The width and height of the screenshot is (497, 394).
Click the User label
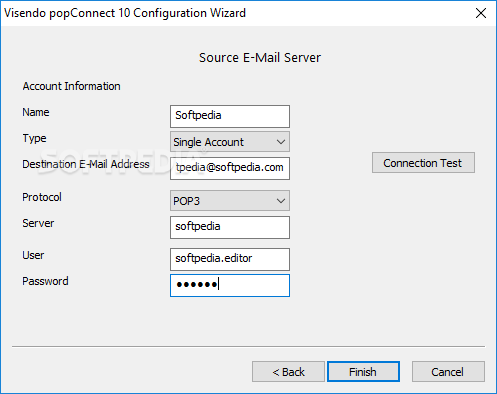(x=33, y=255)
